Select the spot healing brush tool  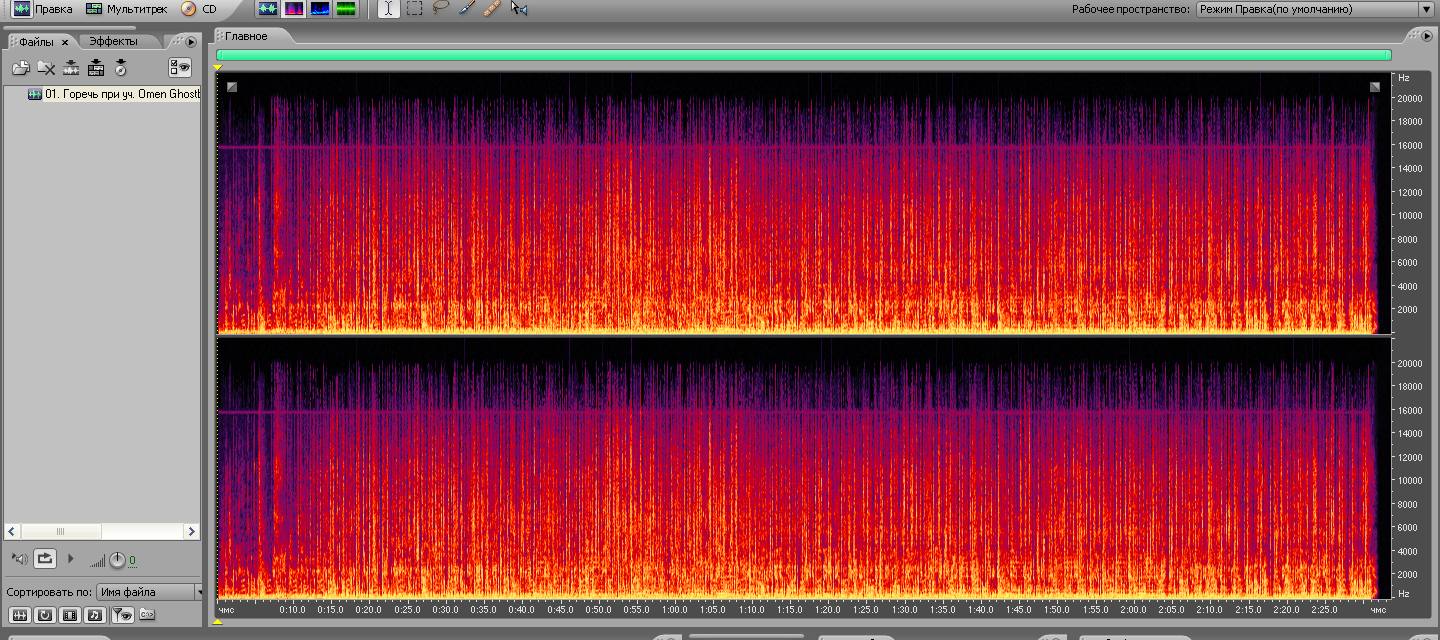491,9
